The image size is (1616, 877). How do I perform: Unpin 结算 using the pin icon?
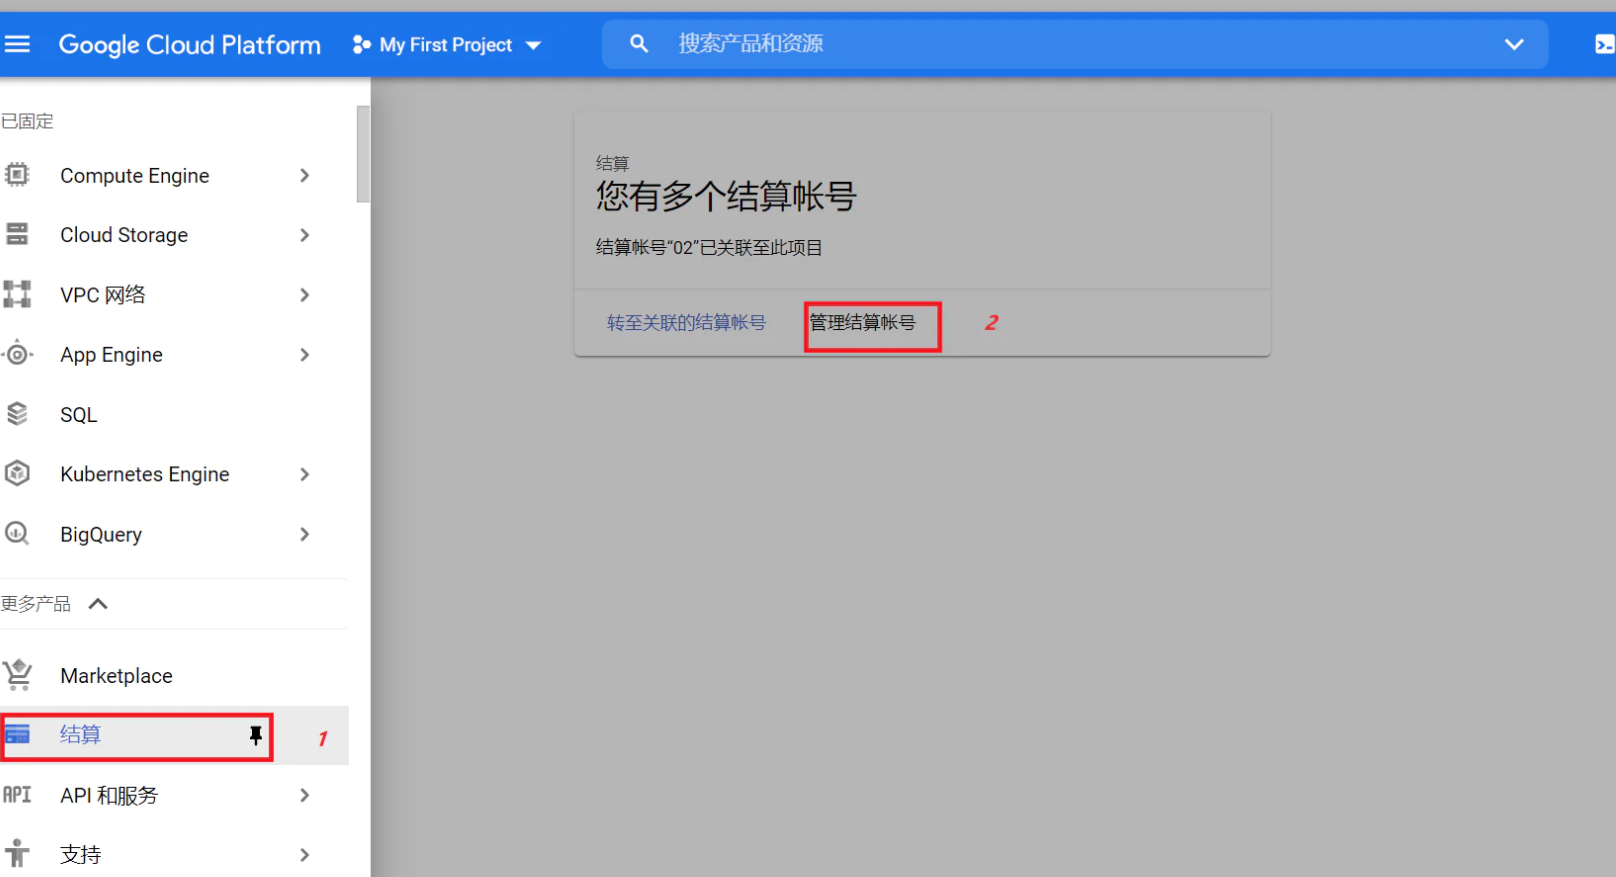pos(255,735)
